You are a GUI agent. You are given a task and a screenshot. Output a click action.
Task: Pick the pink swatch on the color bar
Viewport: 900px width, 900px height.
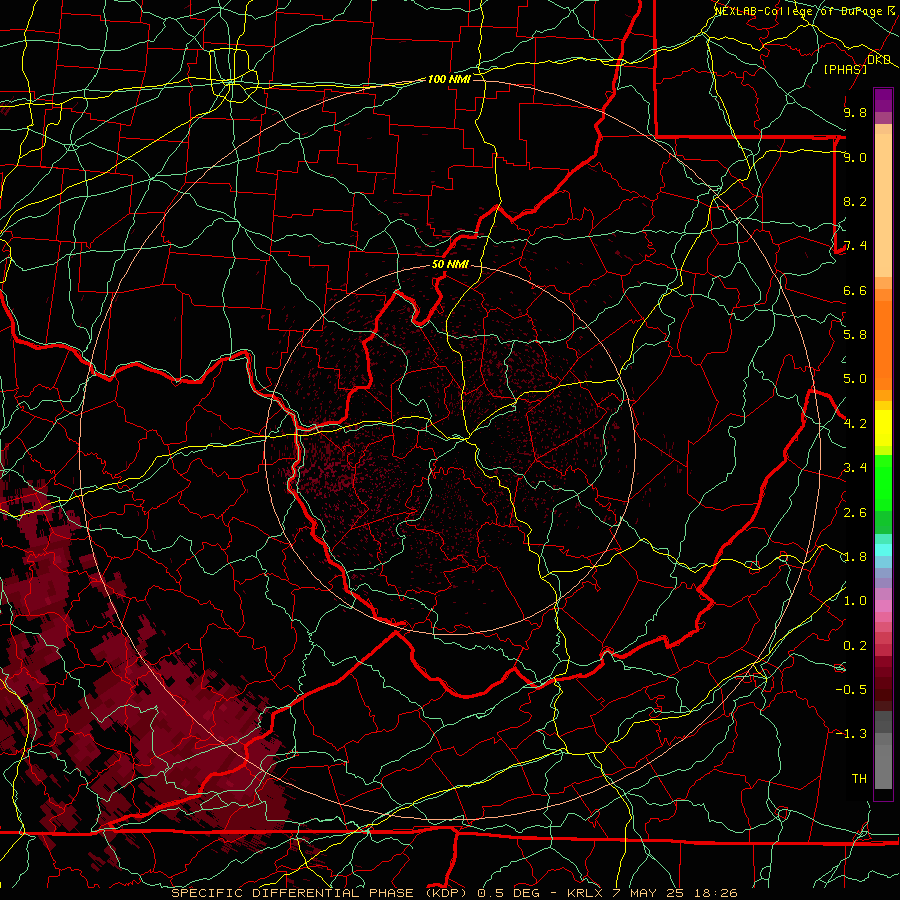(x=883, y=606)
